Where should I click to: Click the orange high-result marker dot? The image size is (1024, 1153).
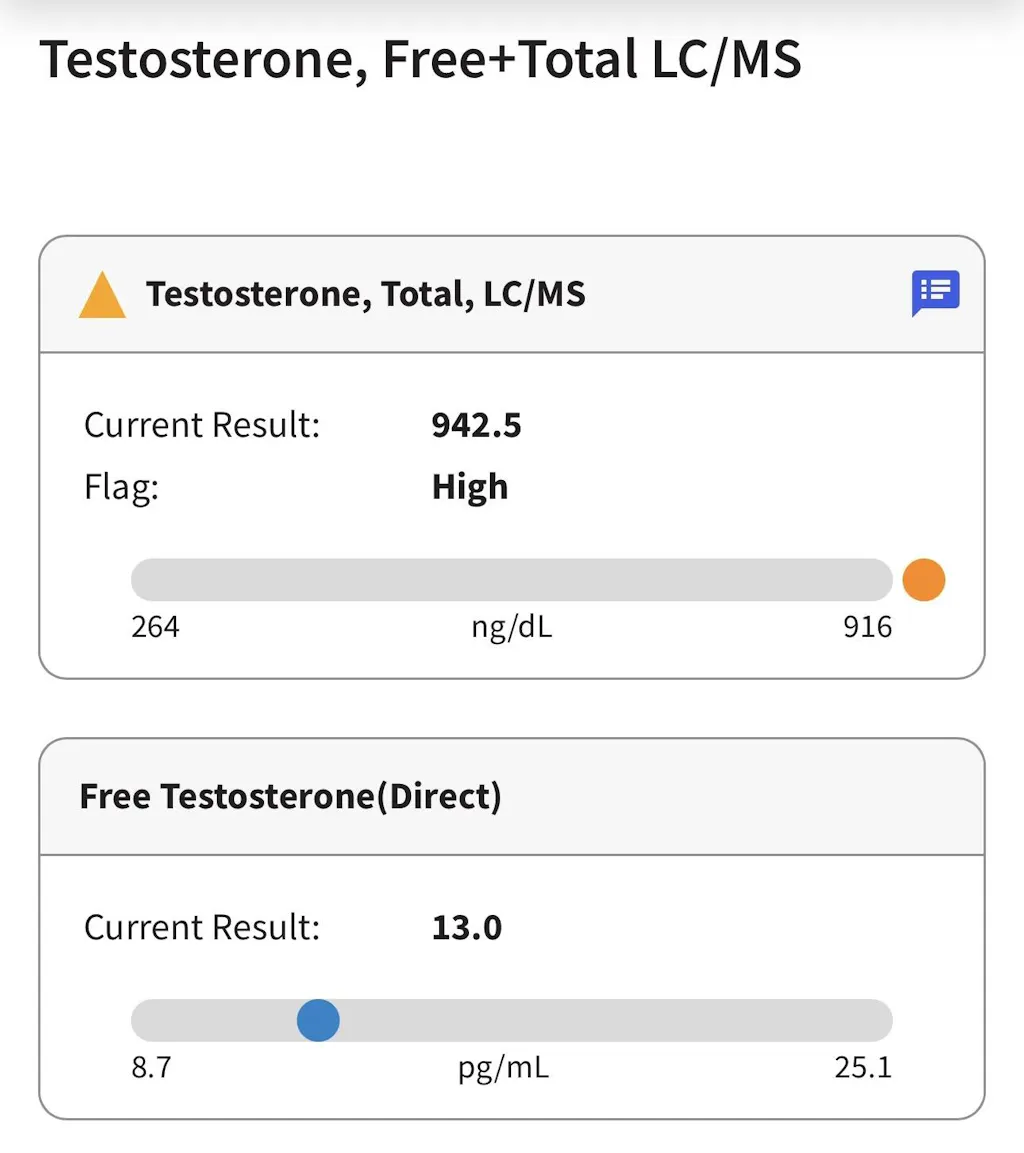(923, 580)
